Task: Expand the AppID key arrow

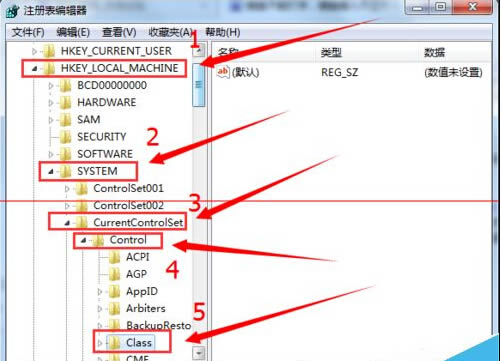Action: point(100,292)
